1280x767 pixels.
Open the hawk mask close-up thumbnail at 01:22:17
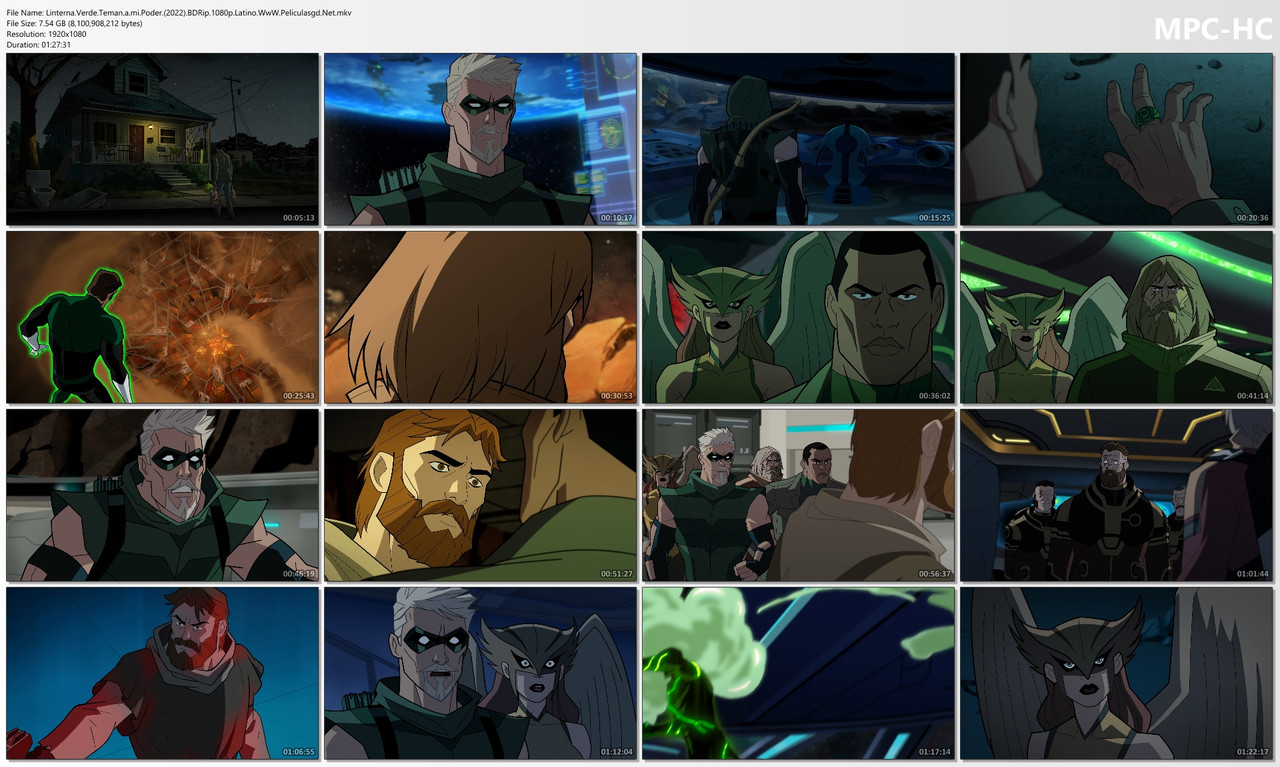point(1116,673)
